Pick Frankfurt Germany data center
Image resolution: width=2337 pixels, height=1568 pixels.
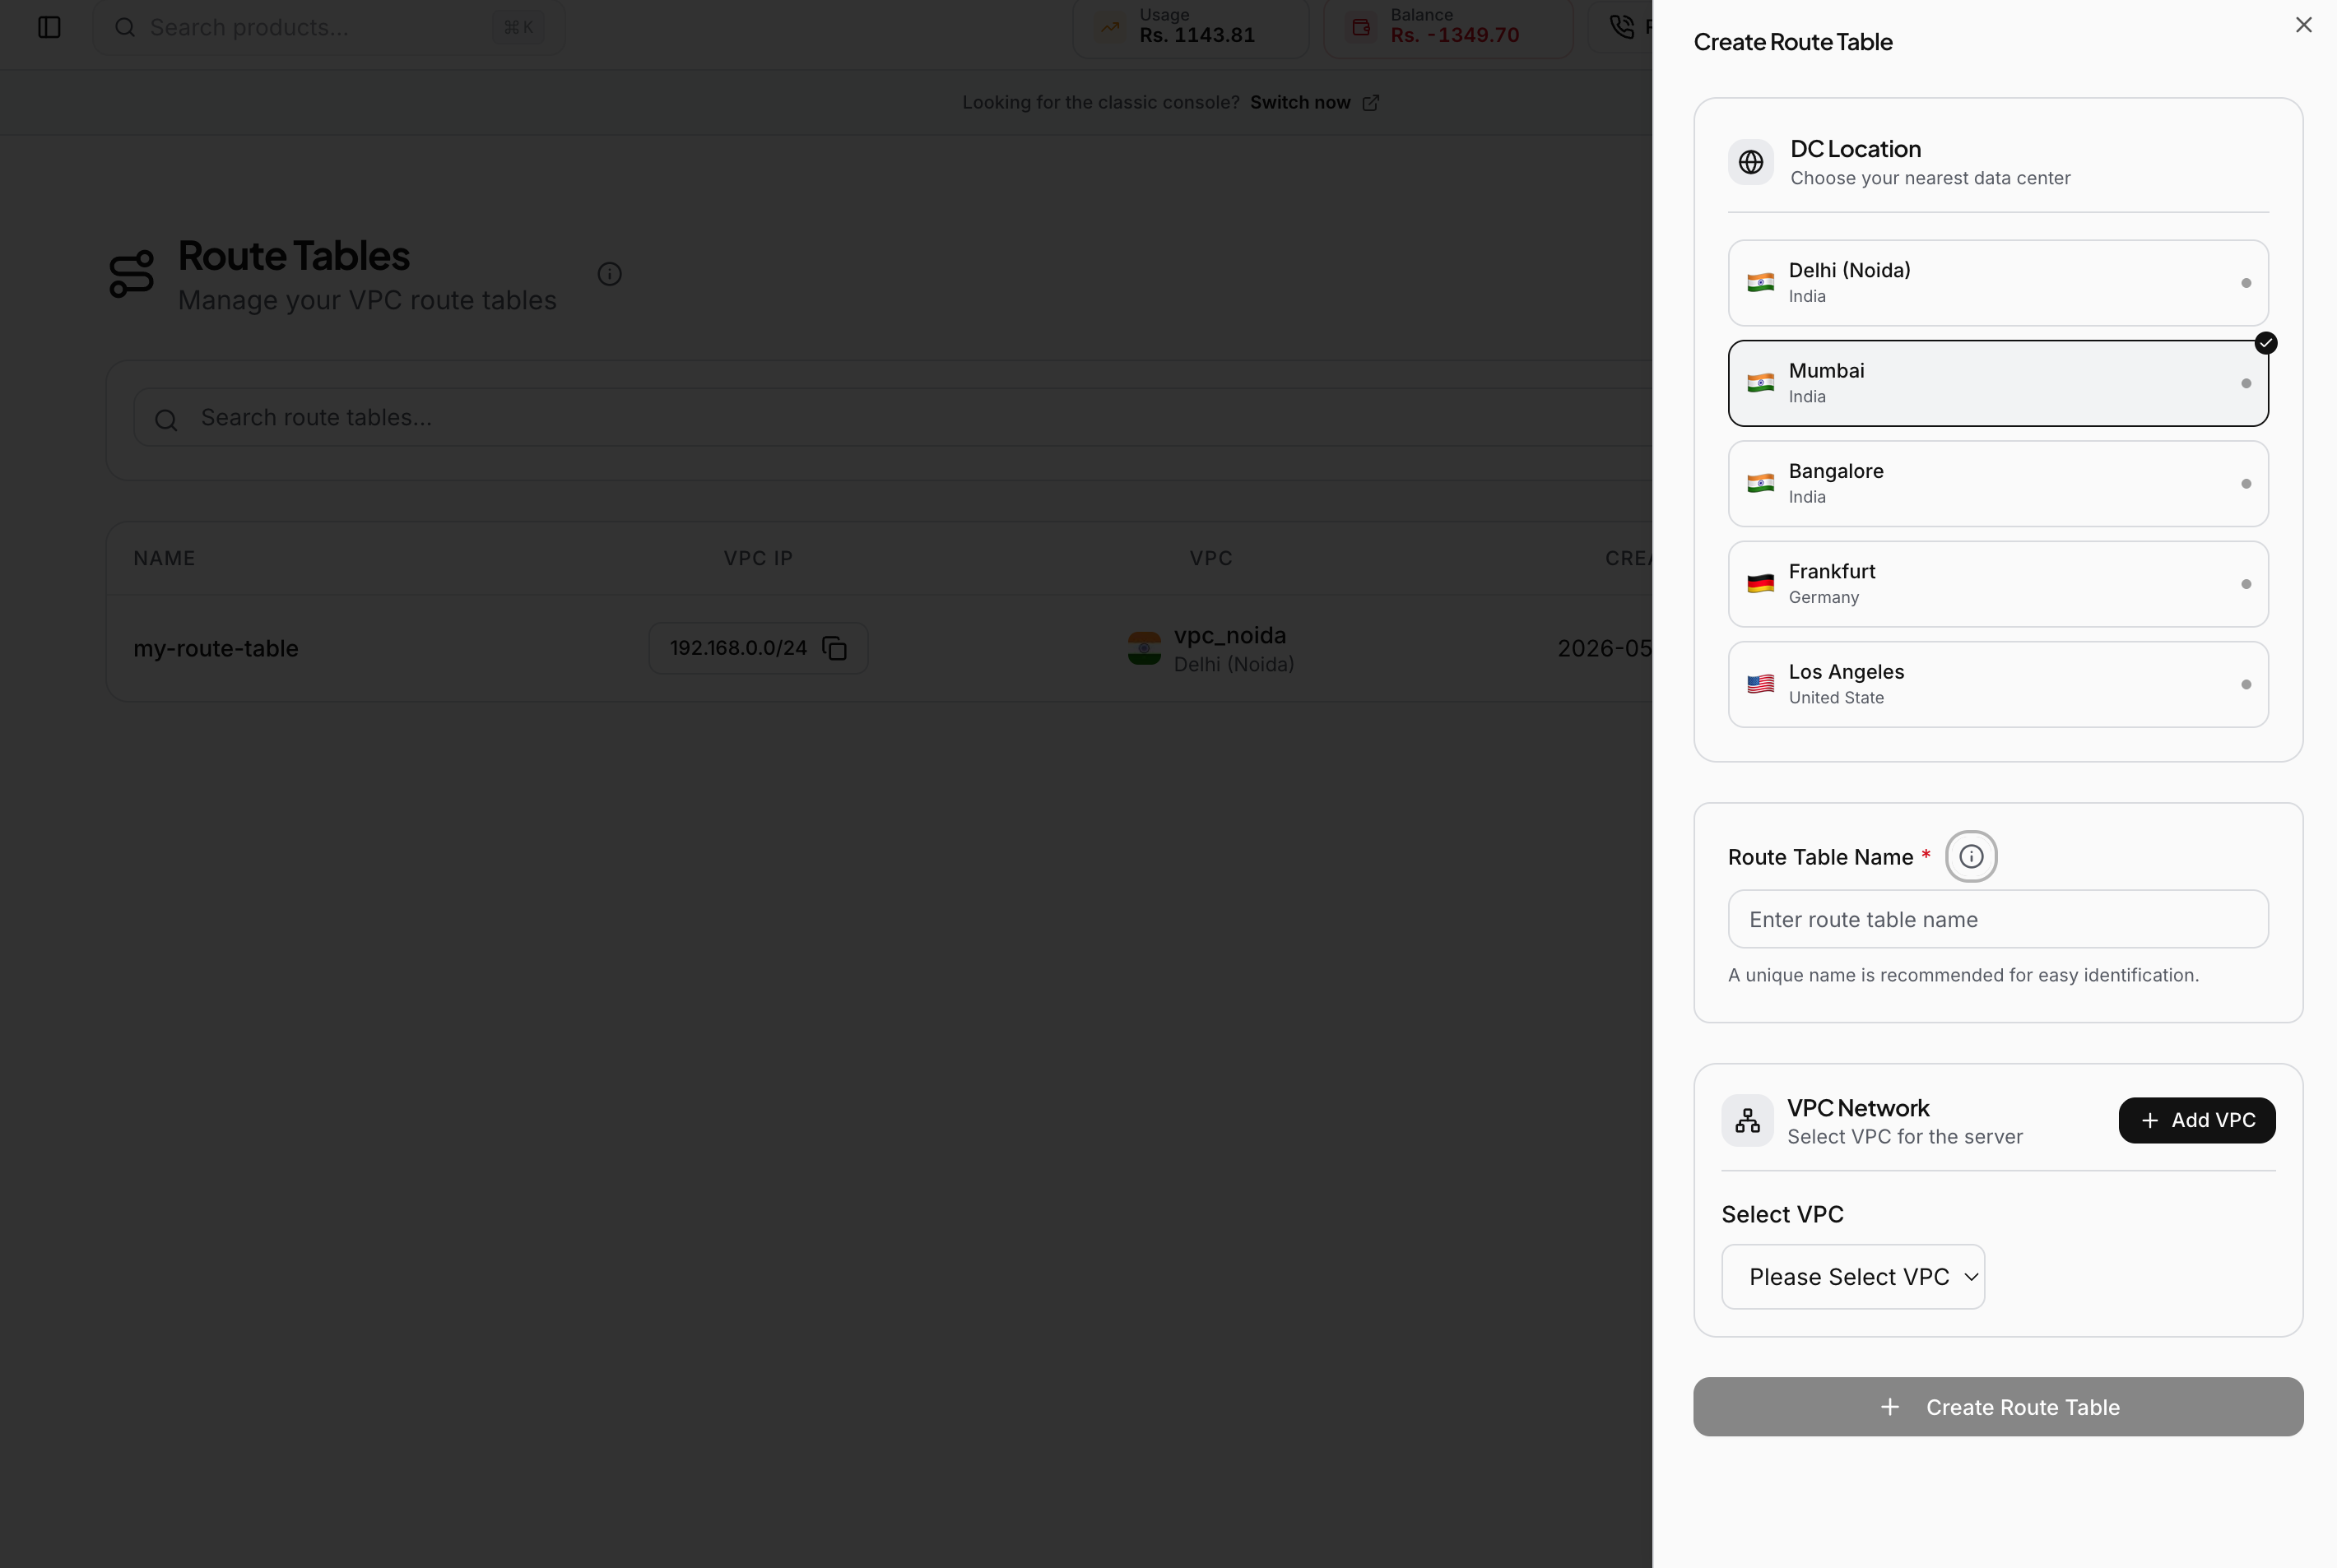1997,584
